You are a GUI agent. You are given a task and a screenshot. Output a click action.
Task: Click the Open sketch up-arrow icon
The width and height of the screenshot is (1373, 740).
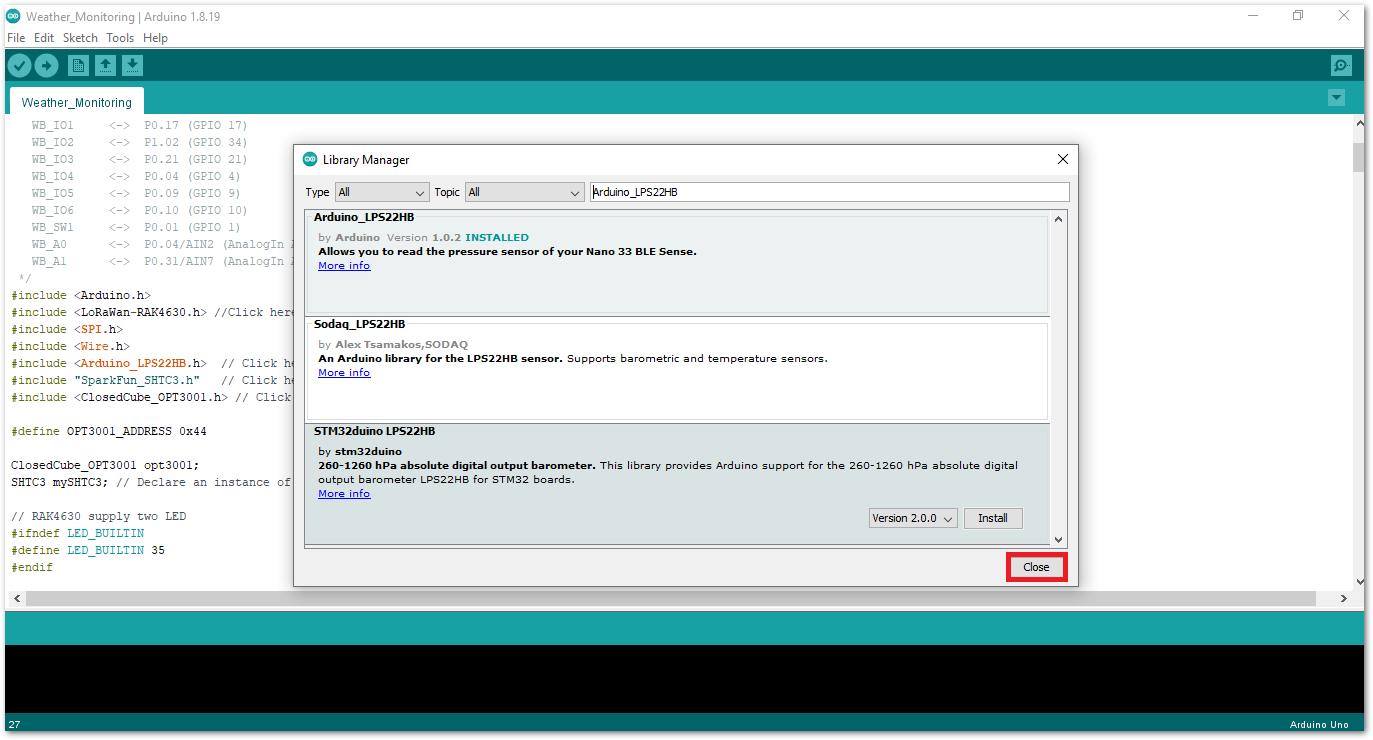(105, 66)
